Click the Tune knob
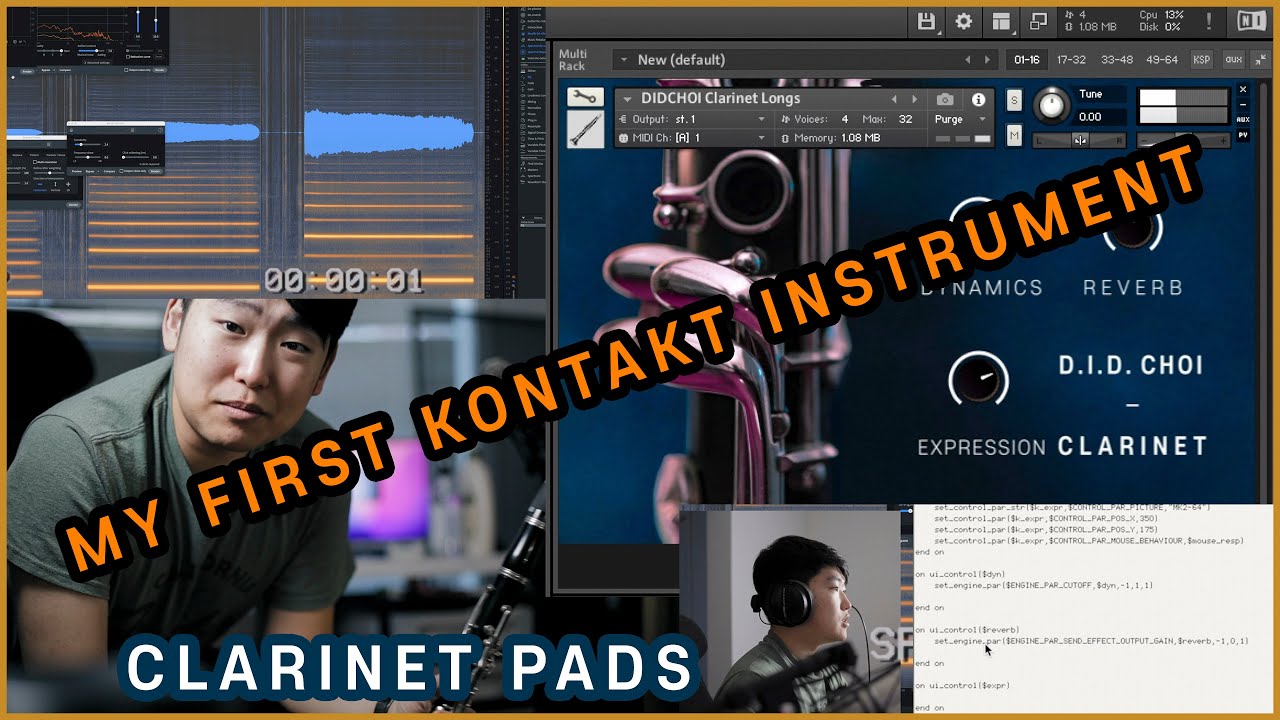The height and width of the screenshot is (720, 1280). tap(1051, 106)
